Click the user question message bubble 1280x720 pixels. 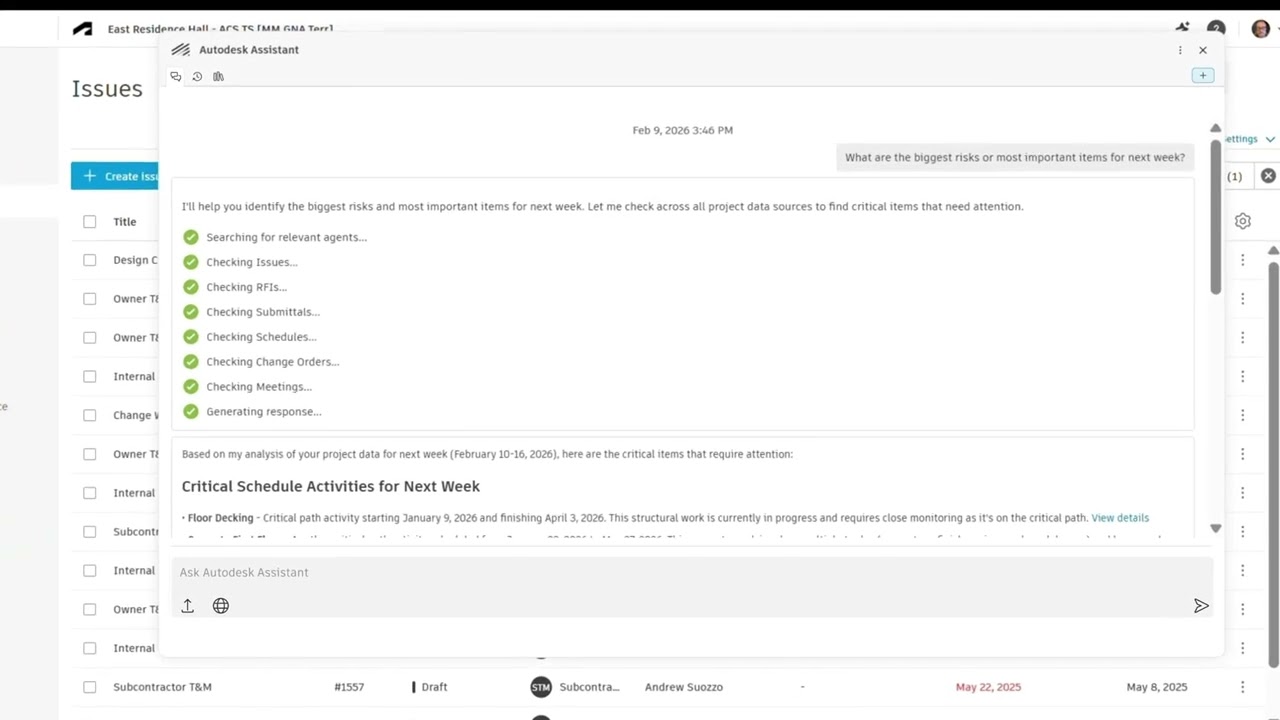pyautogui.click(x=1015, y=157)
